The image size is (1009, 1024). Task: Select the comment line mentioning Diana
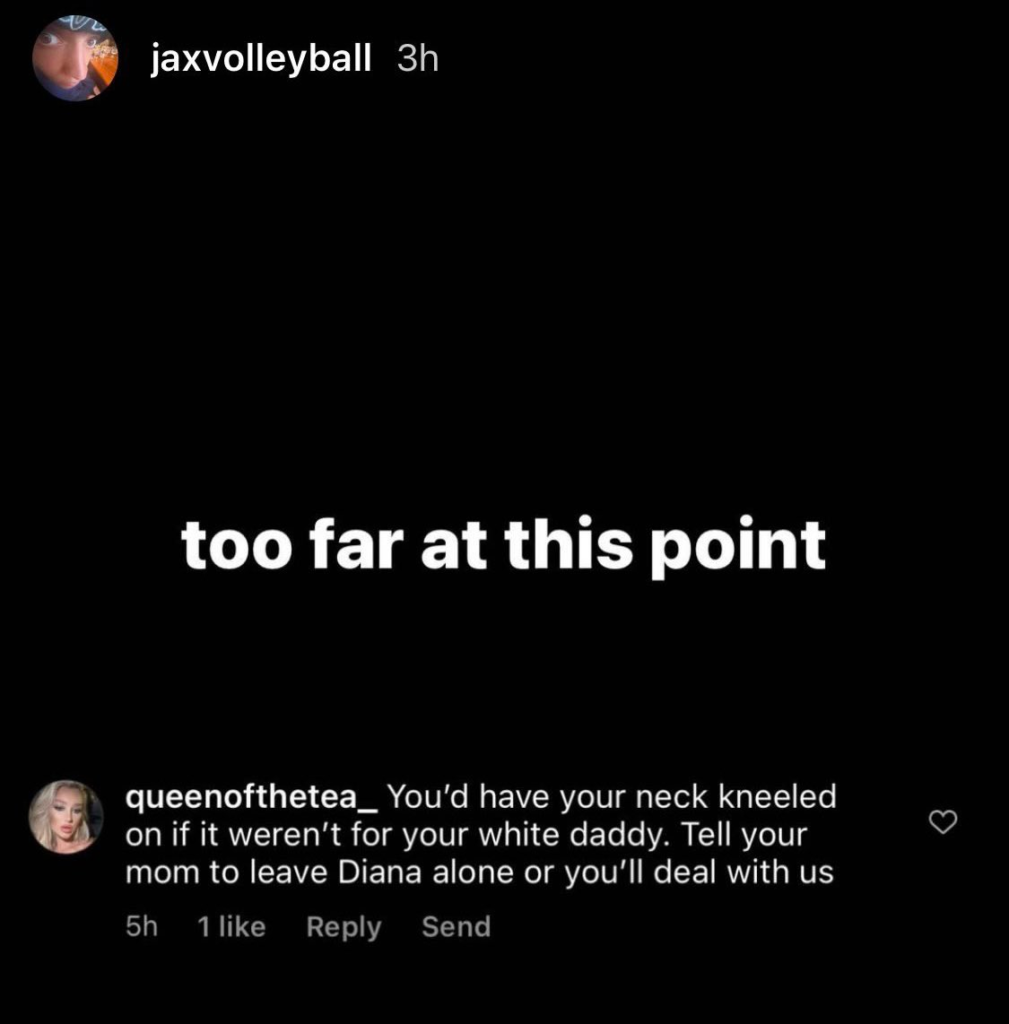479,872
